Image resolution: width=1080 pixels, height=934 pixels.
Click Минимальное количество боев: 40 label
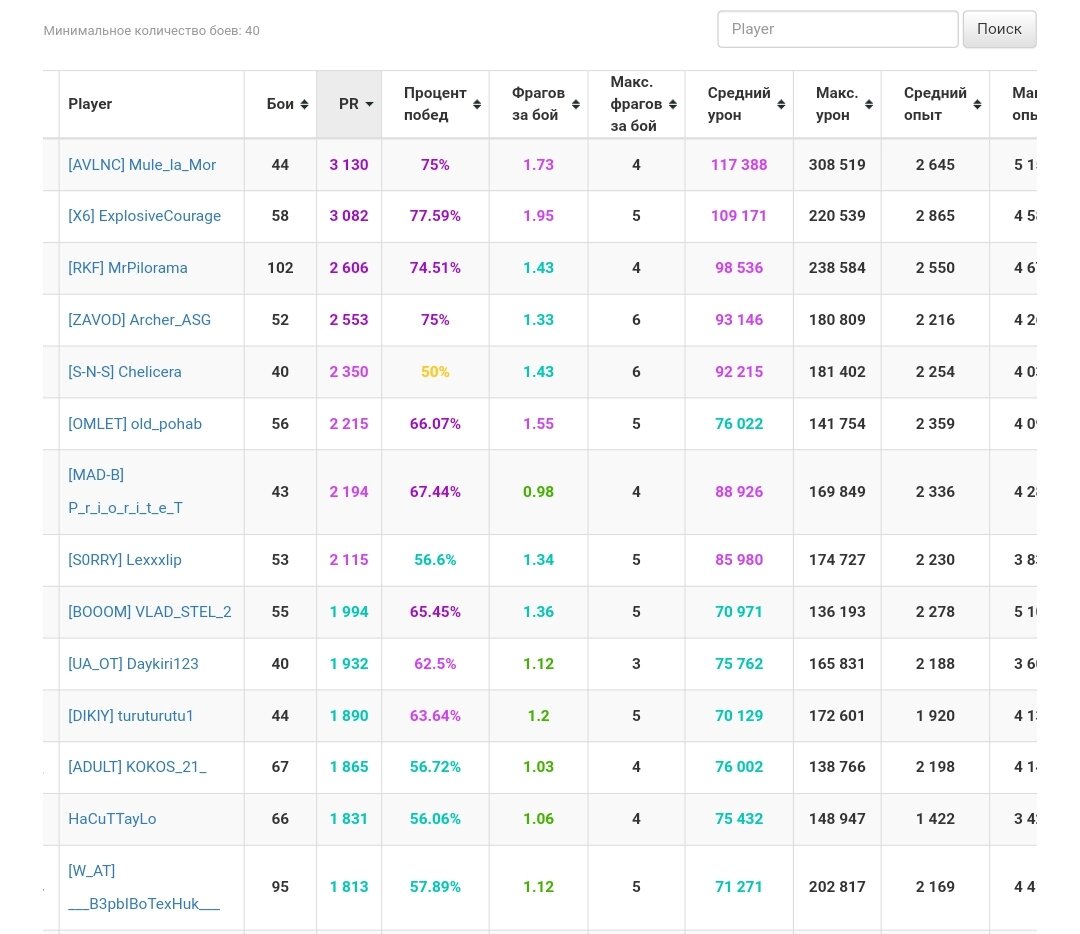pos(152,30)
